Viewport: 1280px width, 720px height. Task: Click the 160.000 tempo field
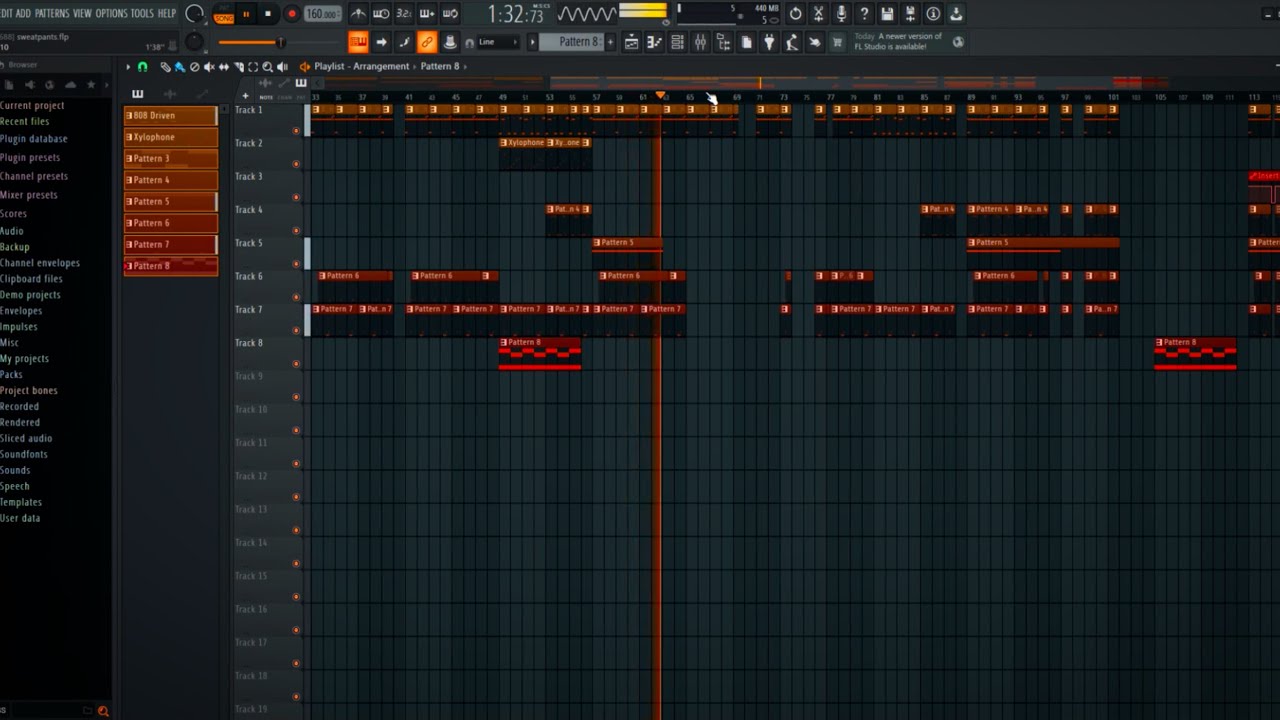pyautogui.click(x=321, y=14)
